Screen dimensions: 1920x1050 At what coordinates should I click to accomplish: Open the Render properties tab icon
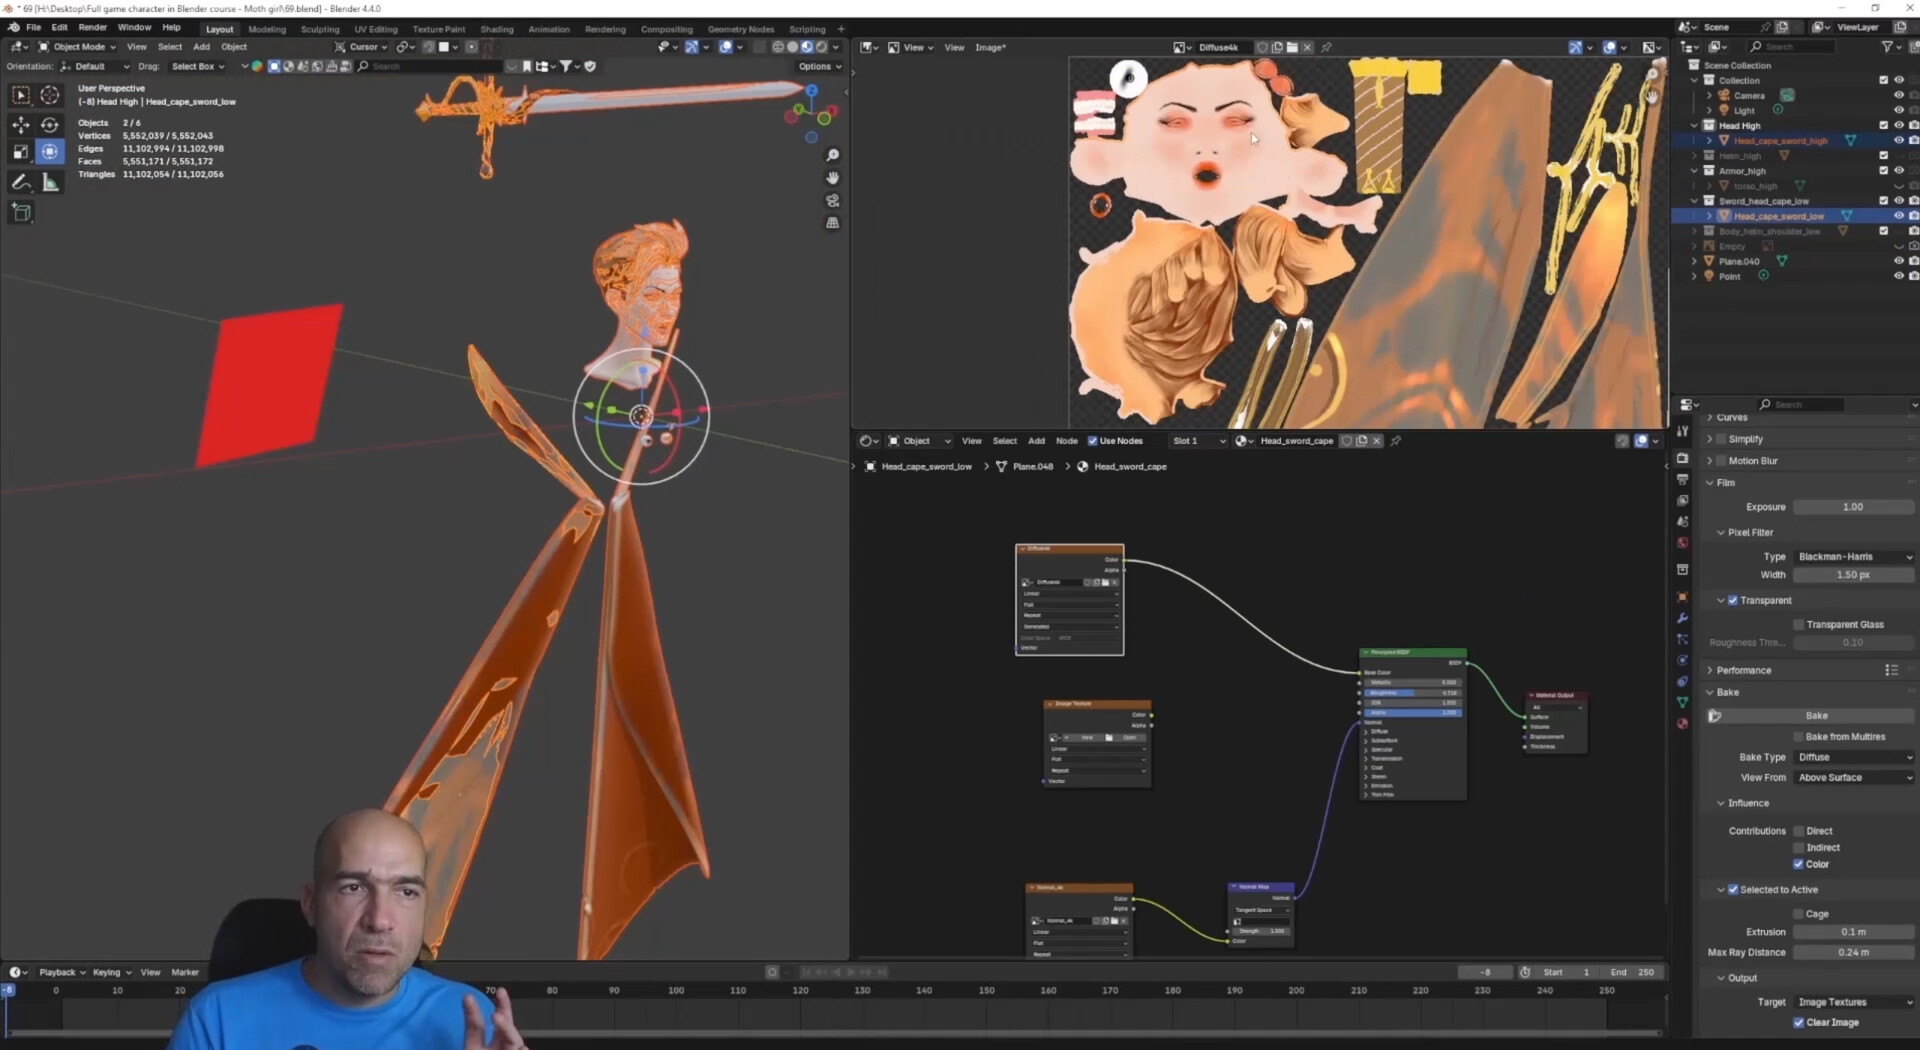pyautogui.click(x=1683, y=458)
